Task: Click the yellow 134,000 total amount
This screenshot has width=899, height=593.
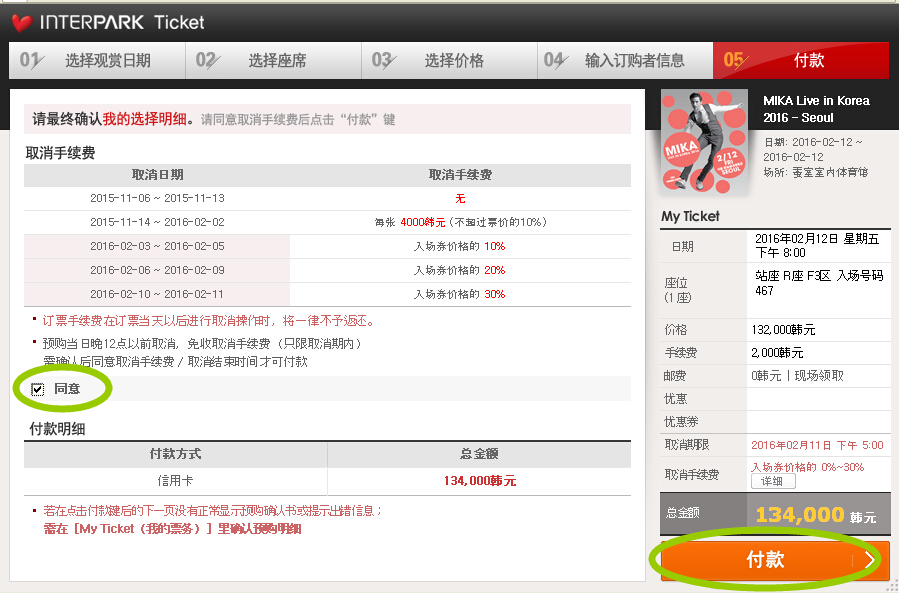Action: coord(800,515)
